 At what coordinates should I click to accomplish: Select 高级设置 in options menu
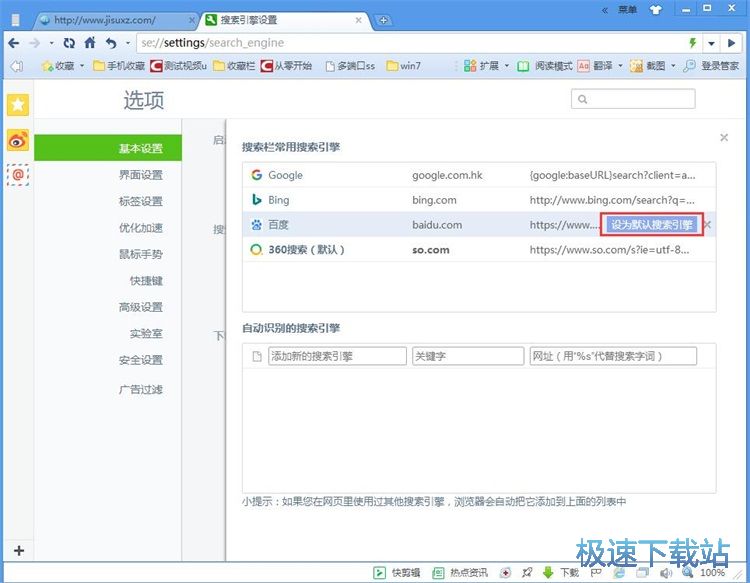pyautogui.click(x=141, y=307)
